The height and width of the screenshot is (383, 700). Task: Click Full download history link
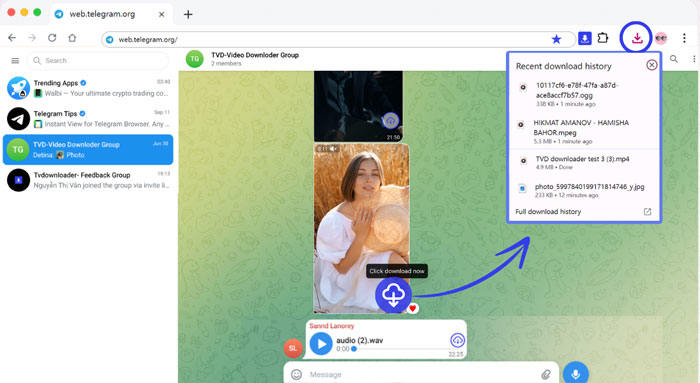pos(548,212)
